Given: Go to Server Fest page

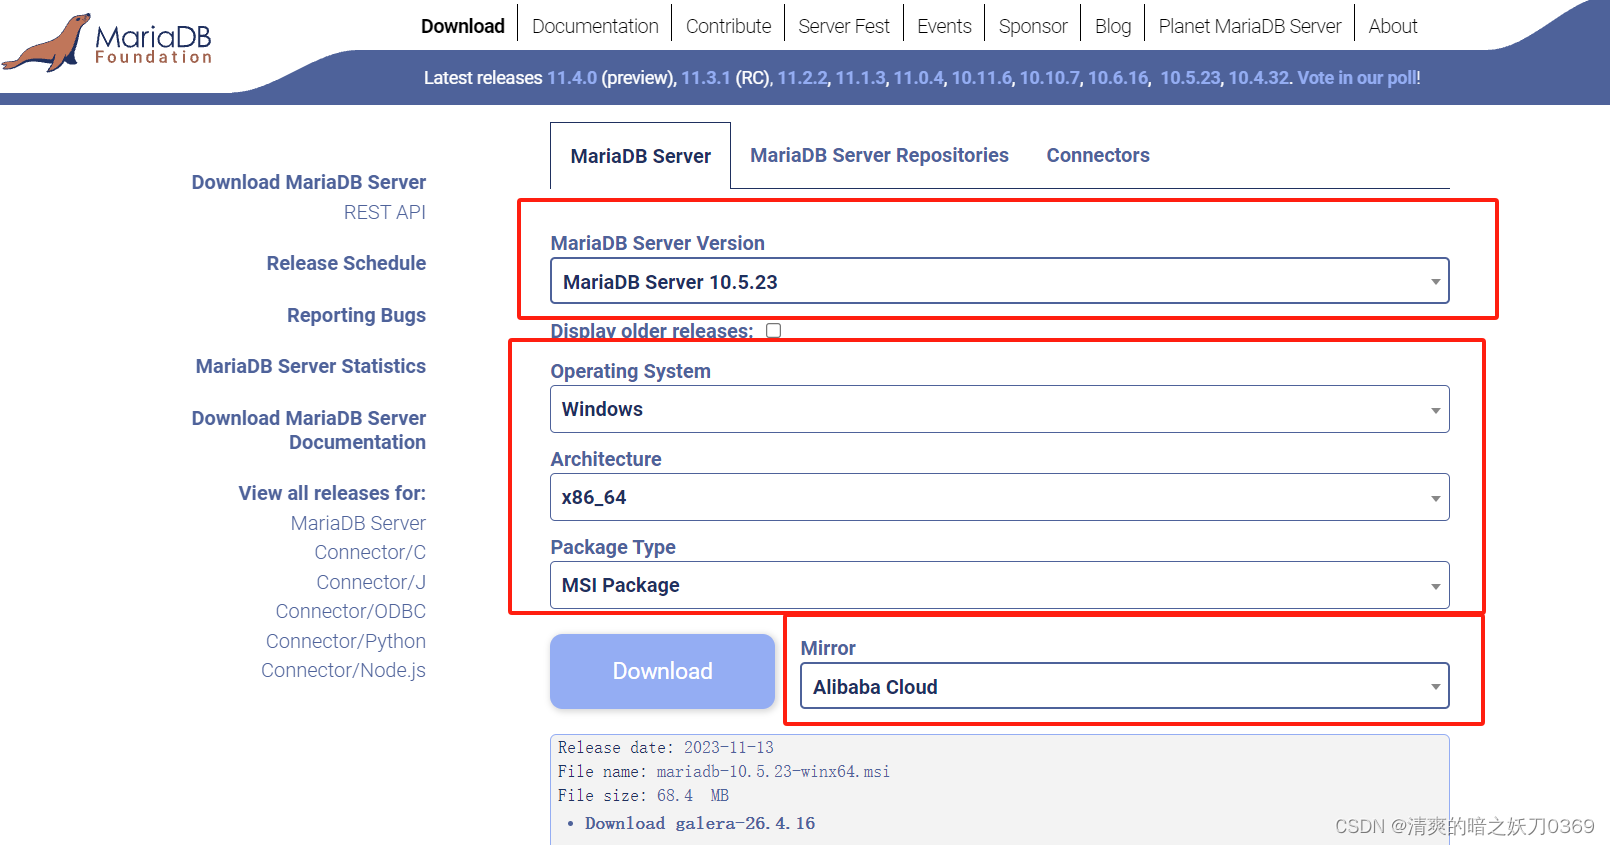Looking at the screenshot, I should click(844, 26).
